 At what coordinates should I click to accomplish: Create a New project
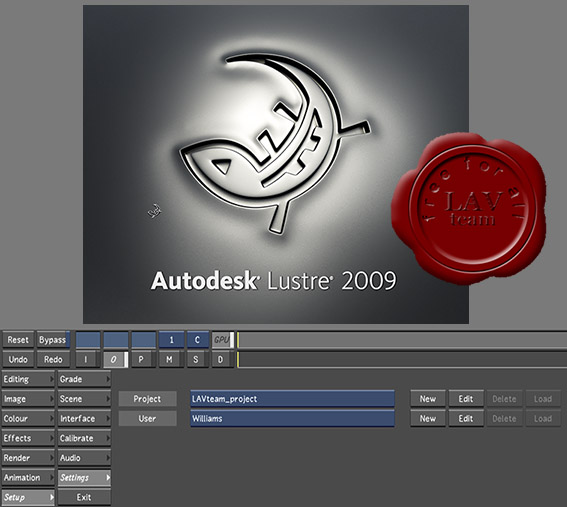point(428,399)
